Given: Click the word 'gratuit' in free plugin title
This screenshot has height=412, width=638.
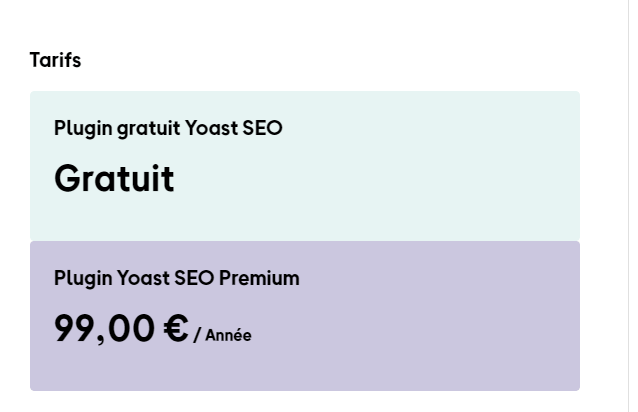Looking at the screenshot, I should point(149,128).
